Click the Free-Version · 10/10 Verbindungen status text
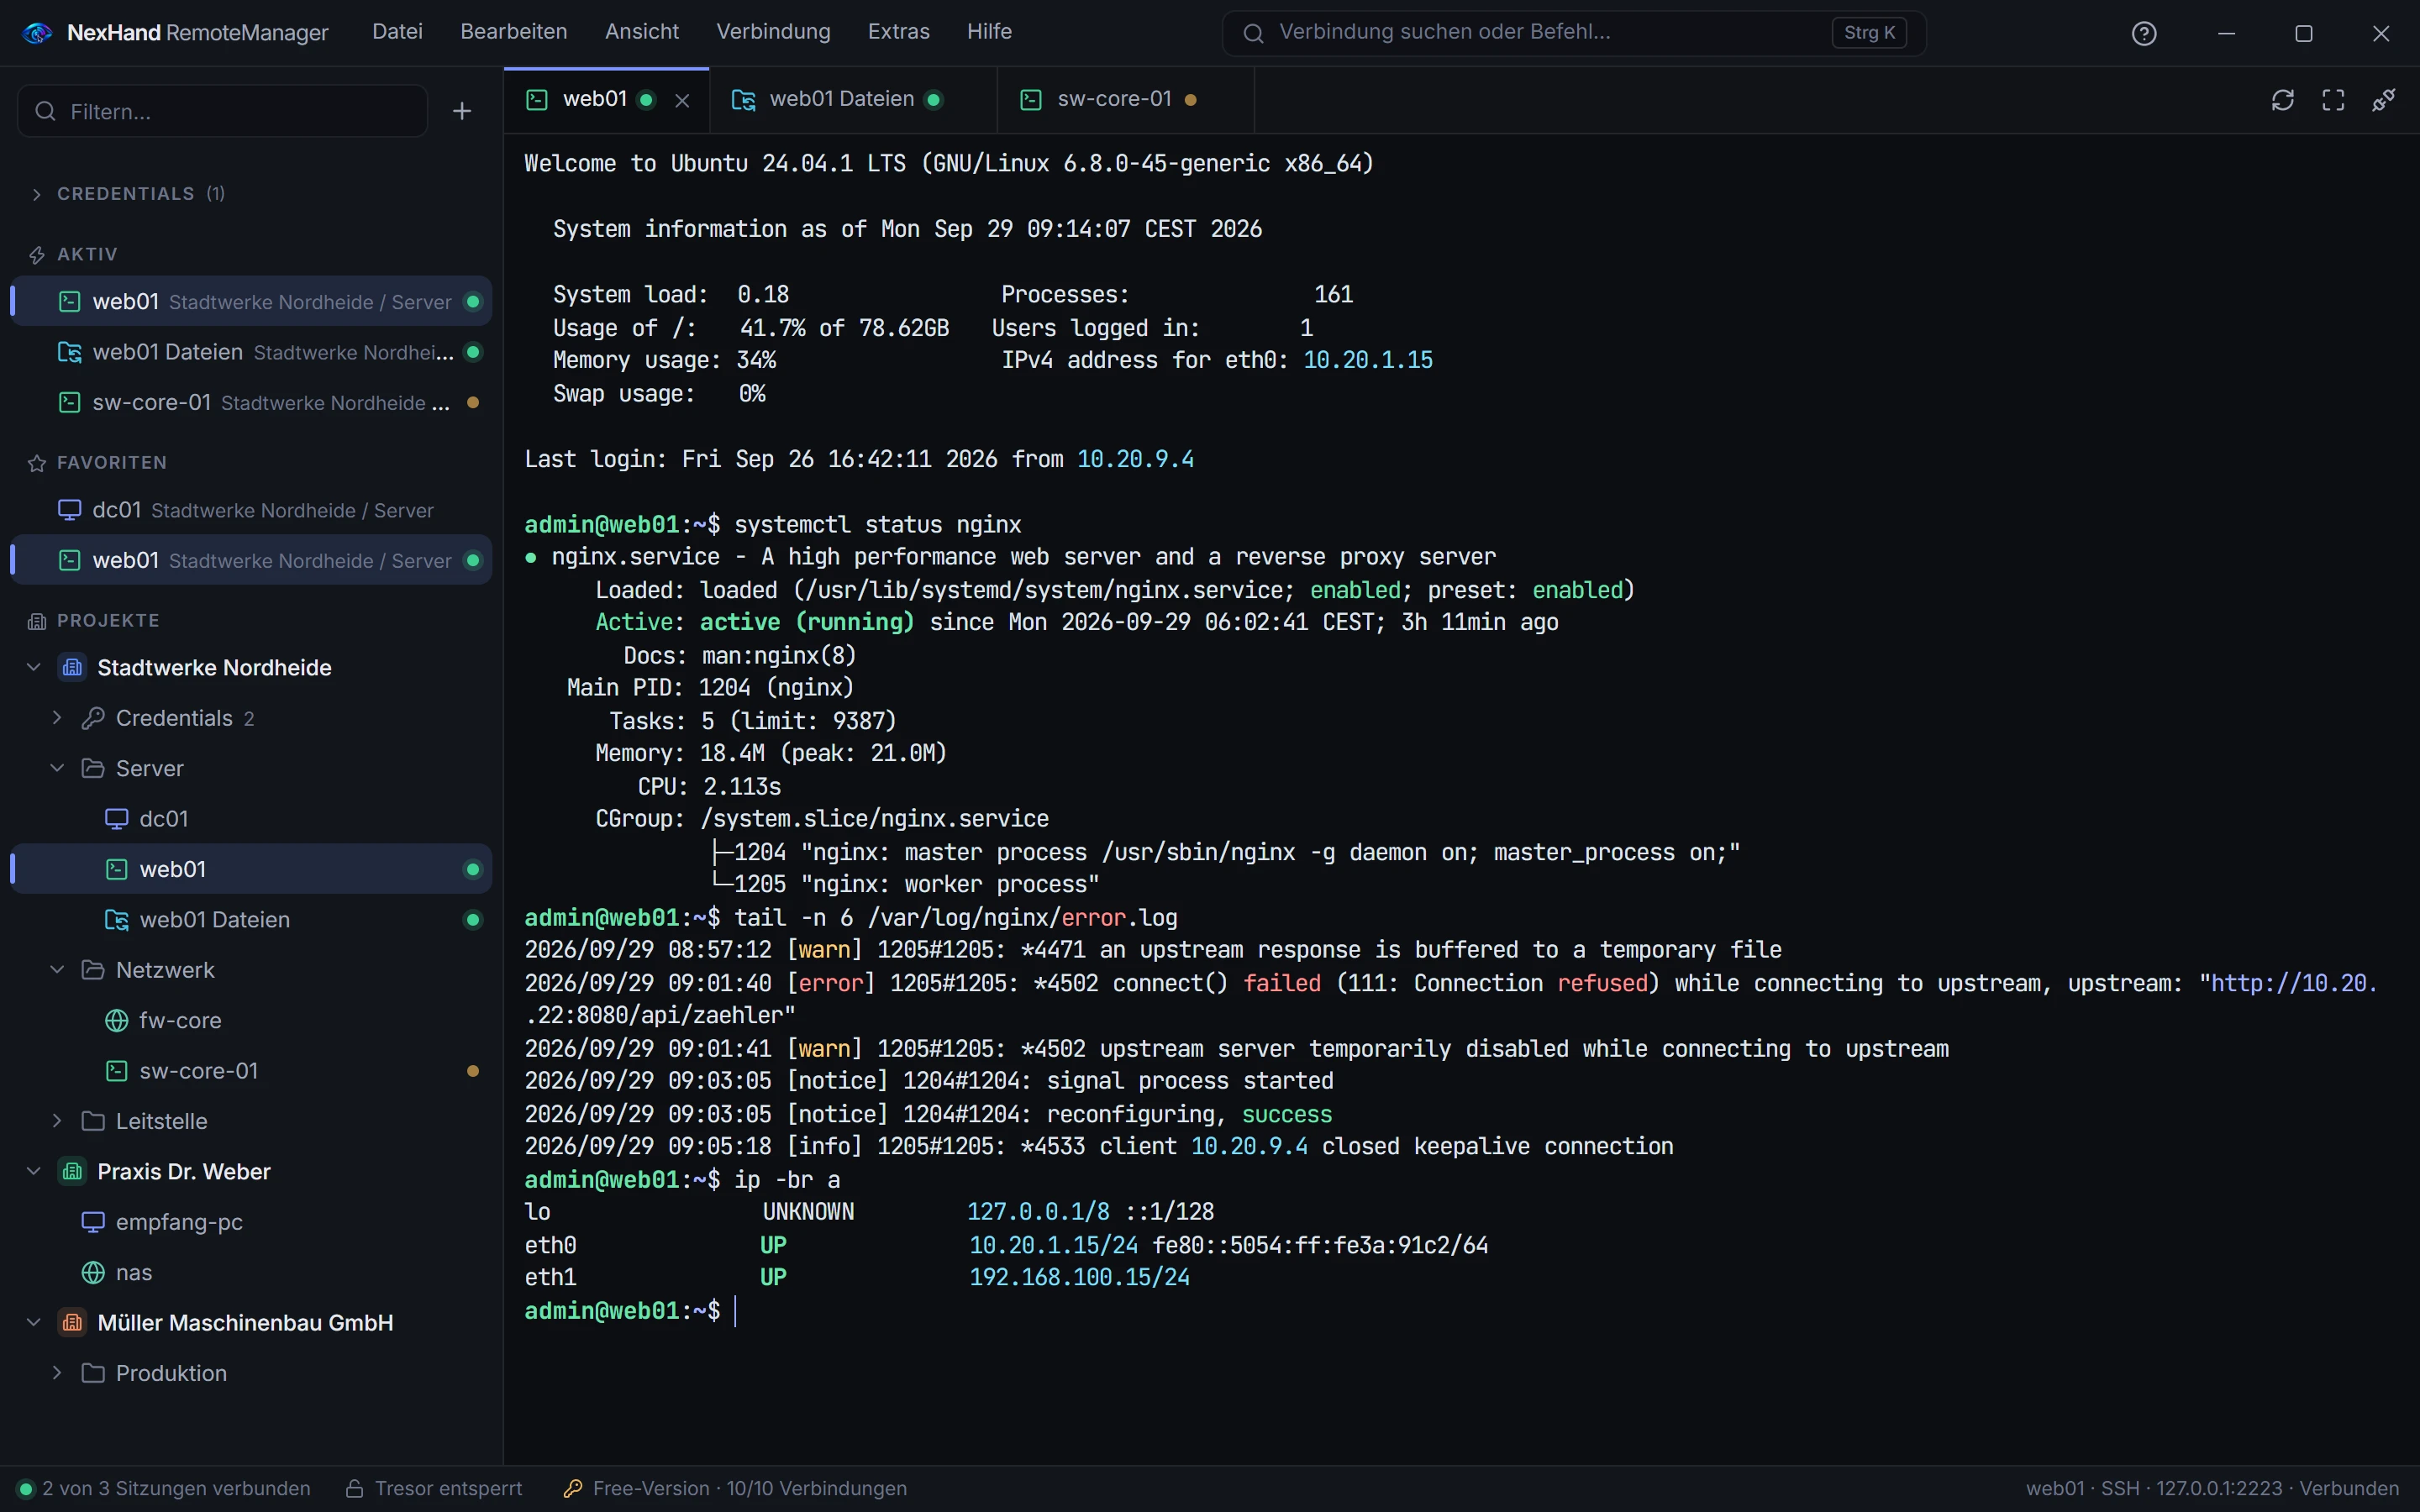 750,1489
